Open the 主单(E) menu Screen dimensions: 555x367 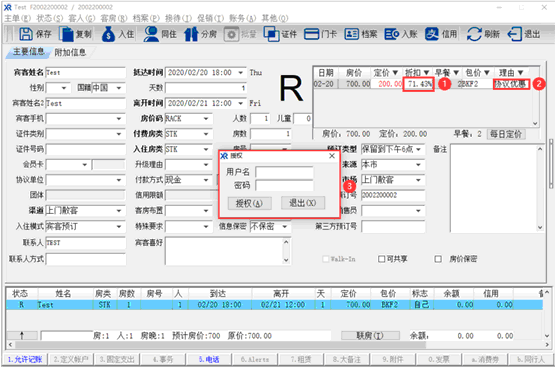[x=17, y=18]
